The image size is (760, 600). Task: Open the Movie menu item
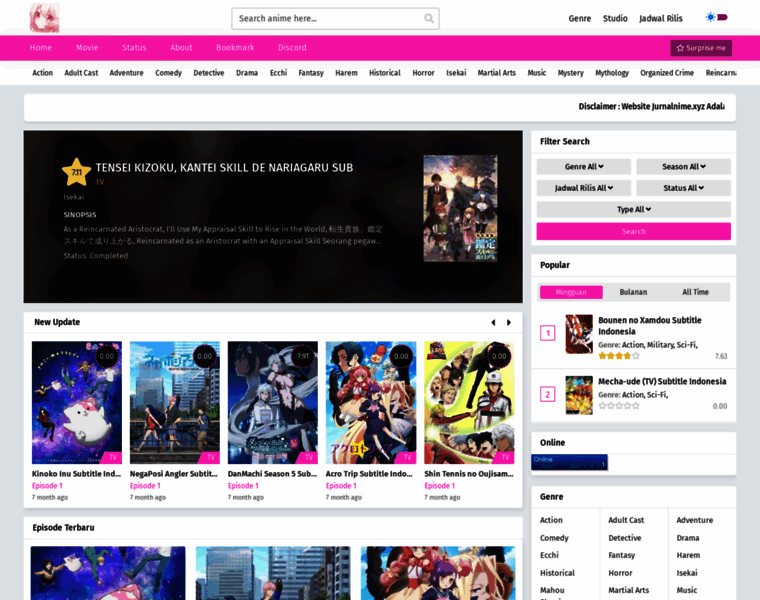(87, 47)
